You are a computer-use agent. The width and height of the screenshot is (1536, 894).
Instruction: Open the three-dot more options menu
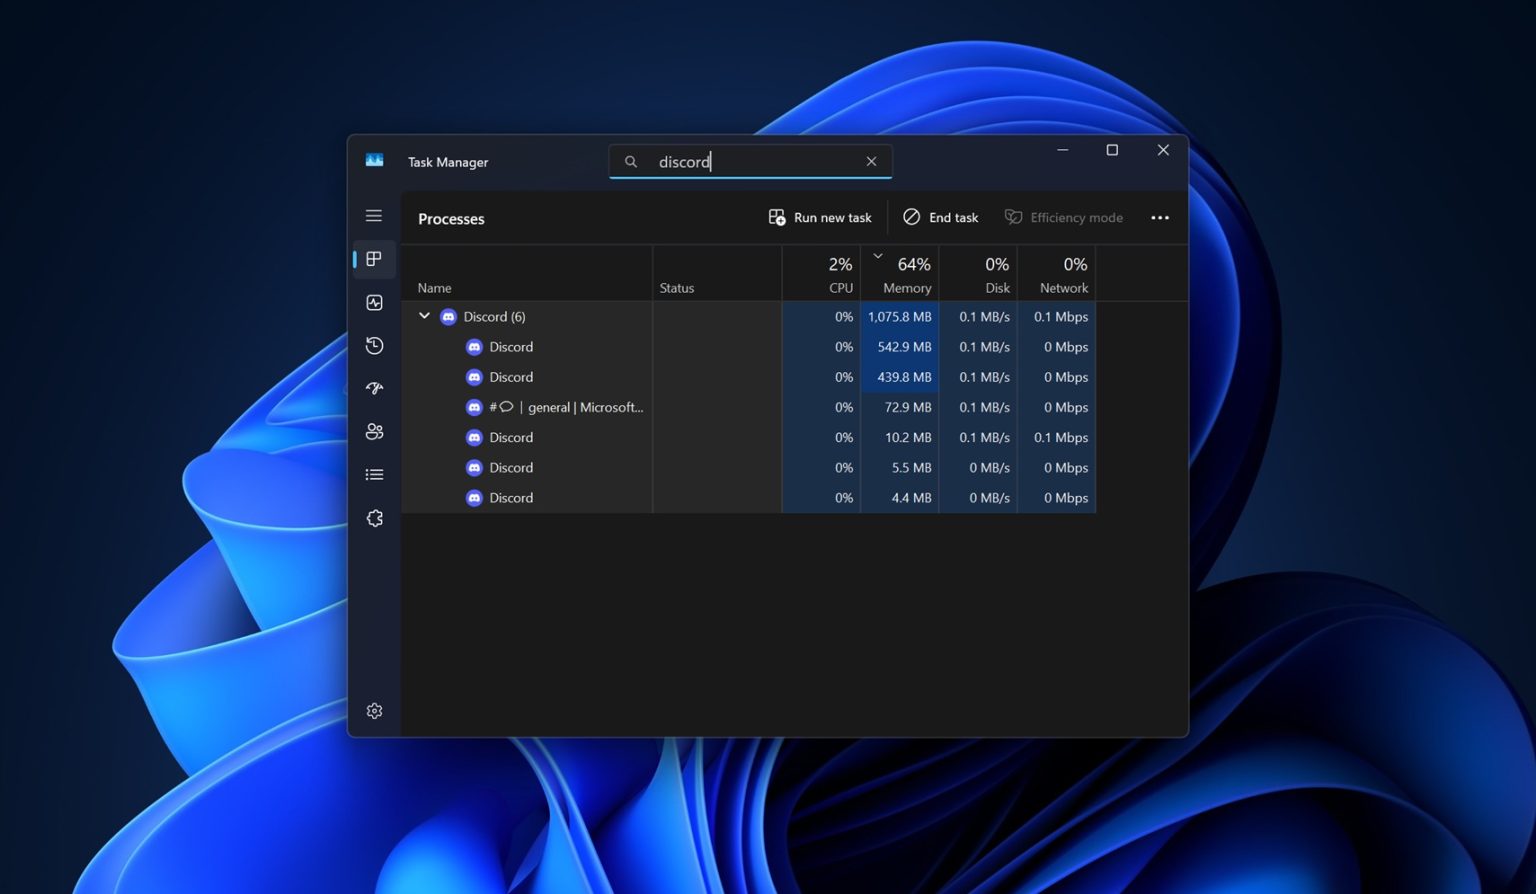tap(1160, 218)
